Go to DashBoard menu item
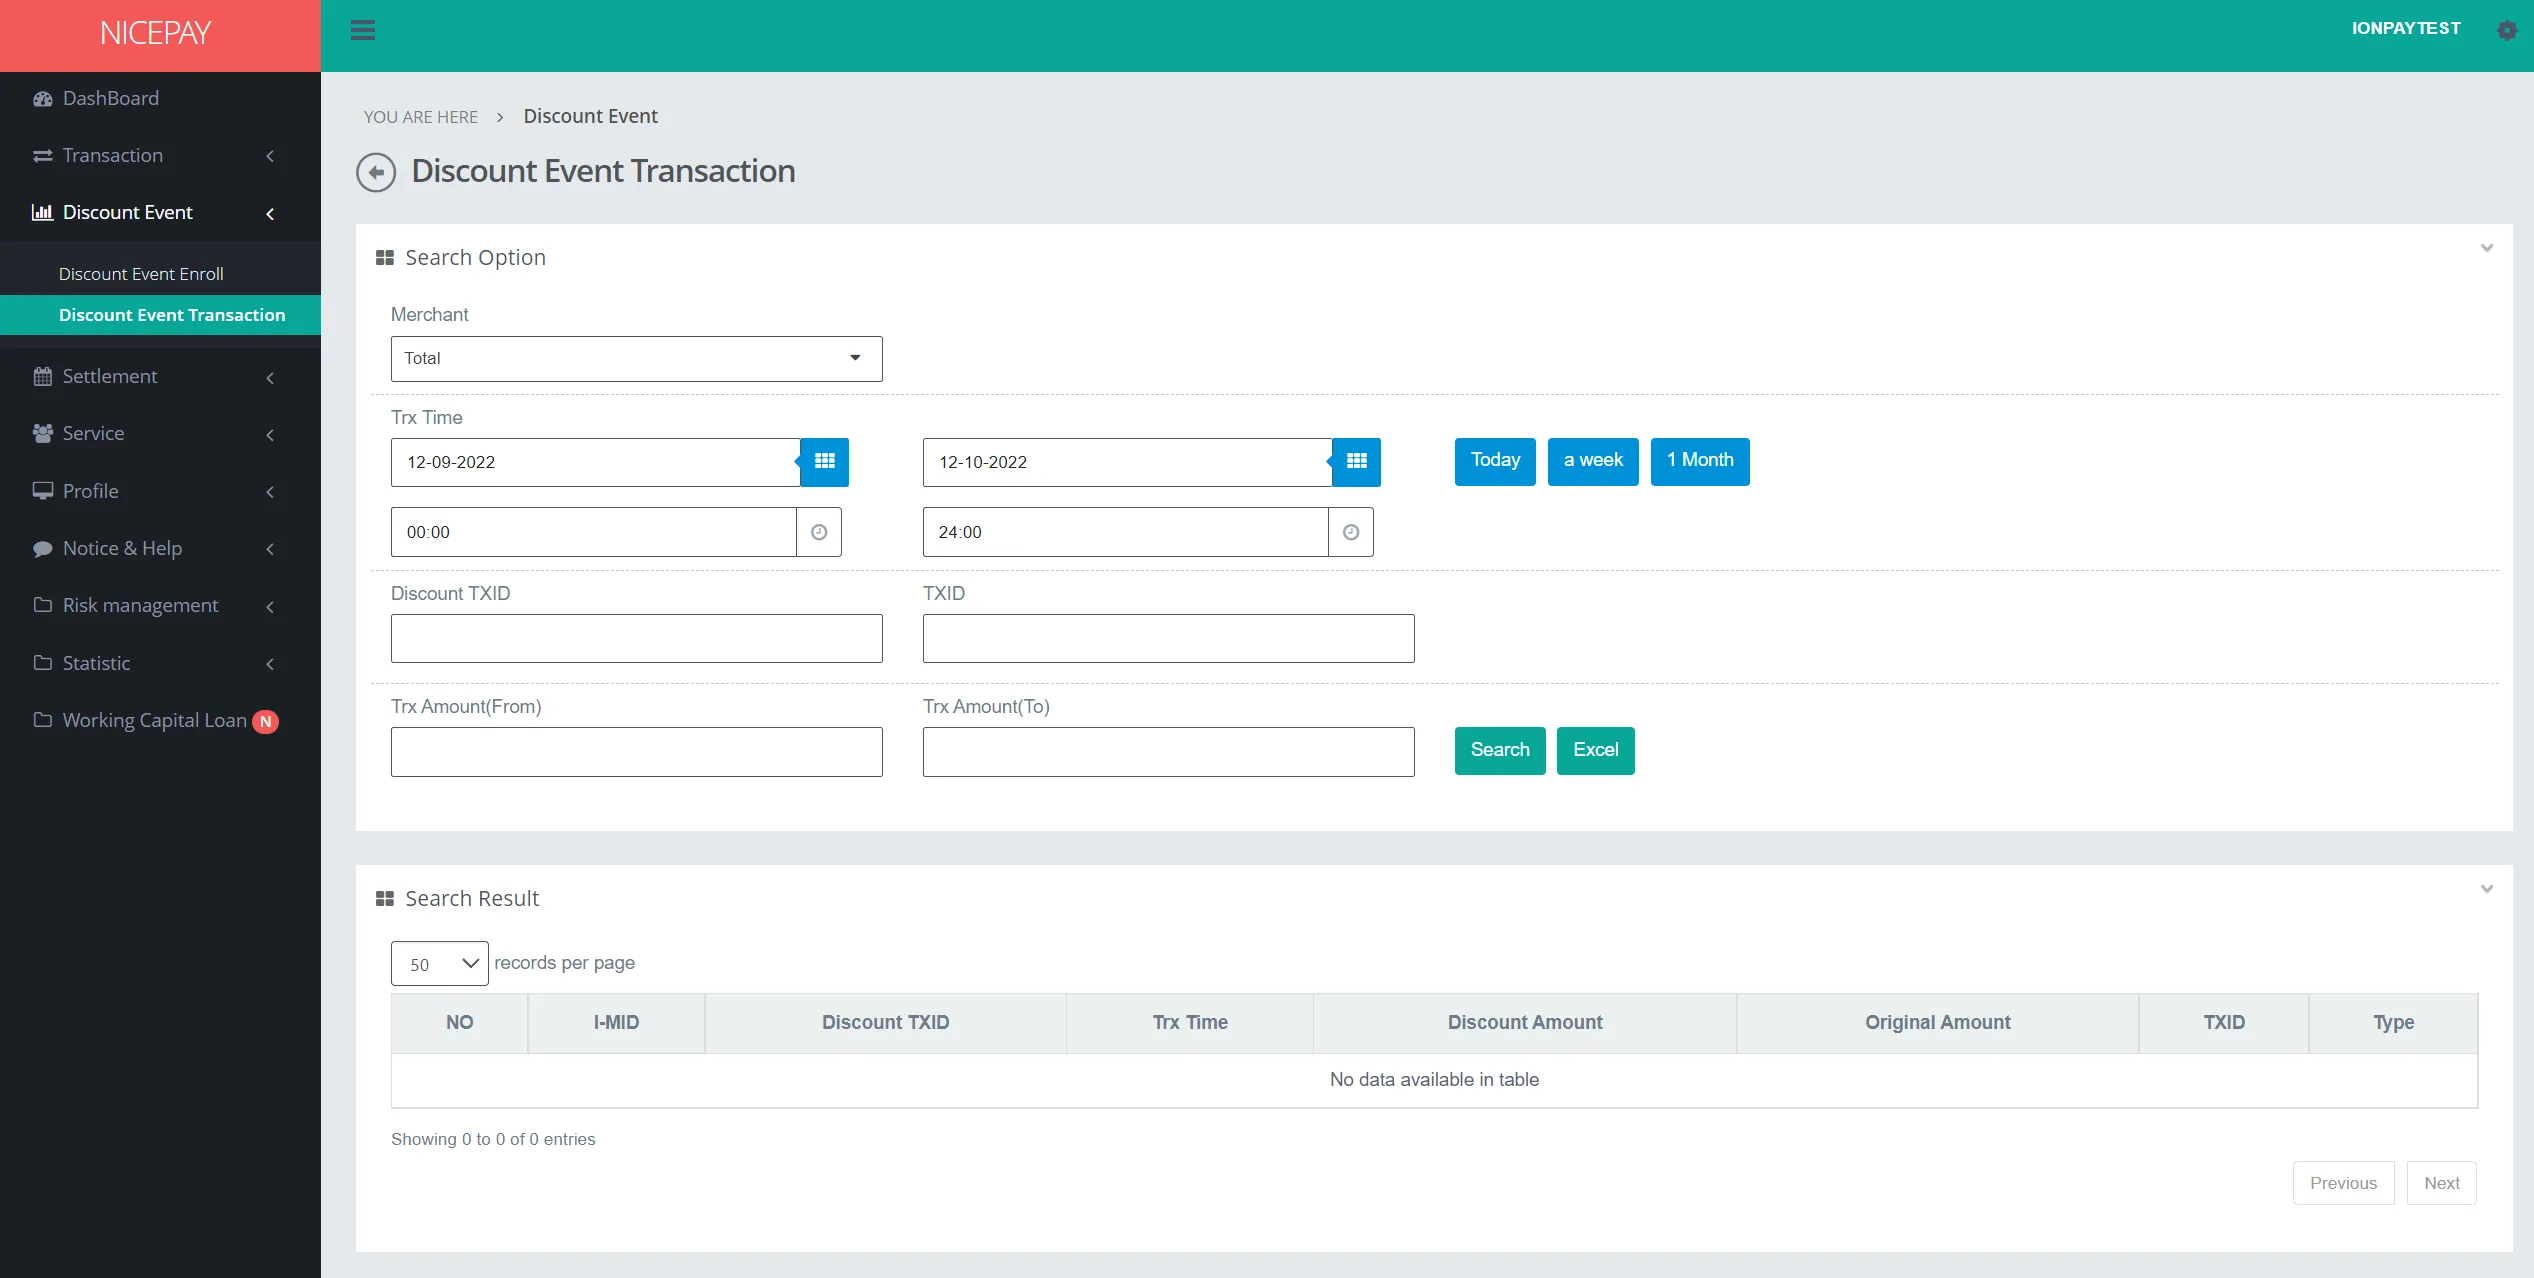The height and width of the screenshot is (1278, 2534). coord(111,98)
